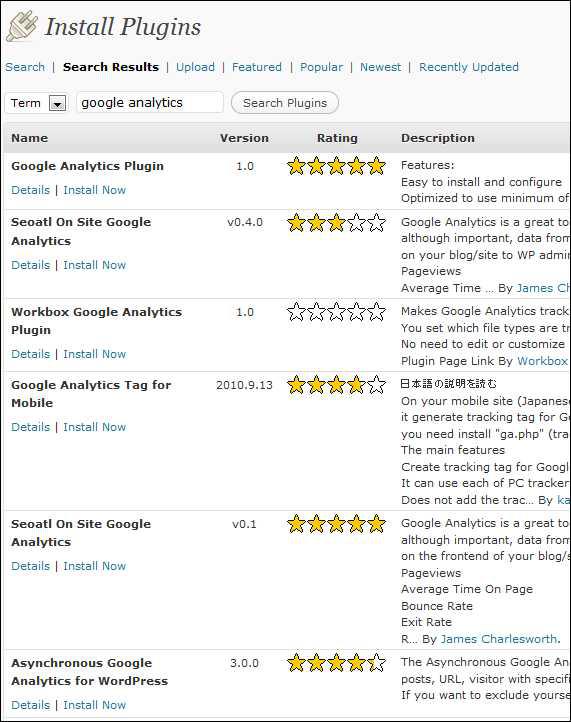Go back to the Search tab
Image resolution: width=571 pixels, height=722 pixels.
(25, 67)
